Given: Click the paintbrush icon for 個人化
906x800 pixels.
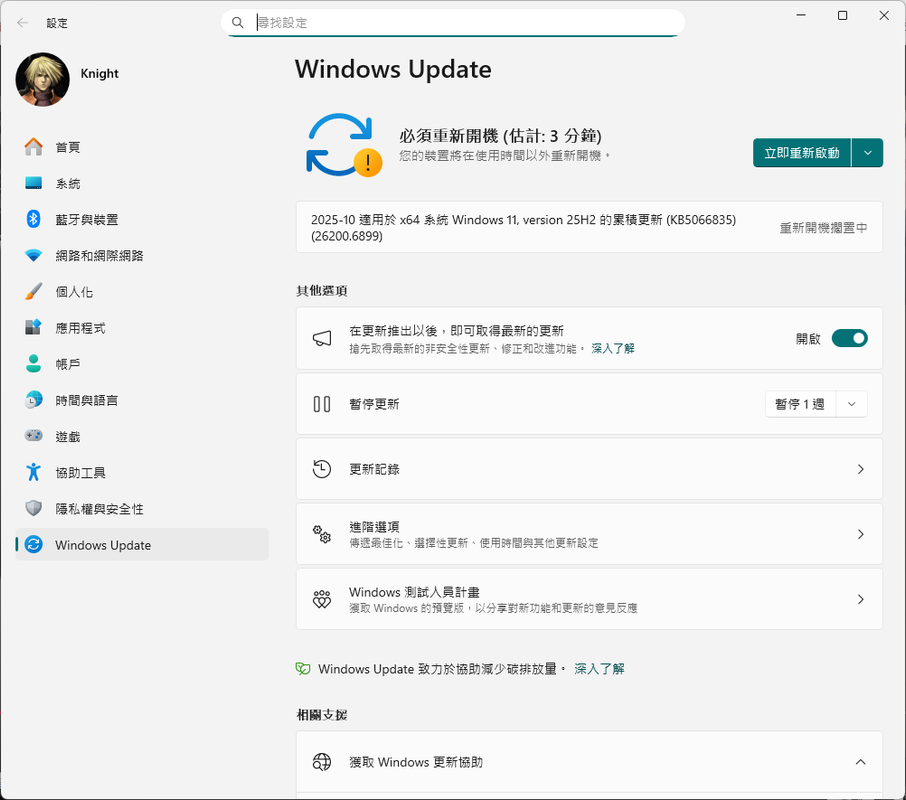Looking at the screenshot, I should click(x=34, y=291).
